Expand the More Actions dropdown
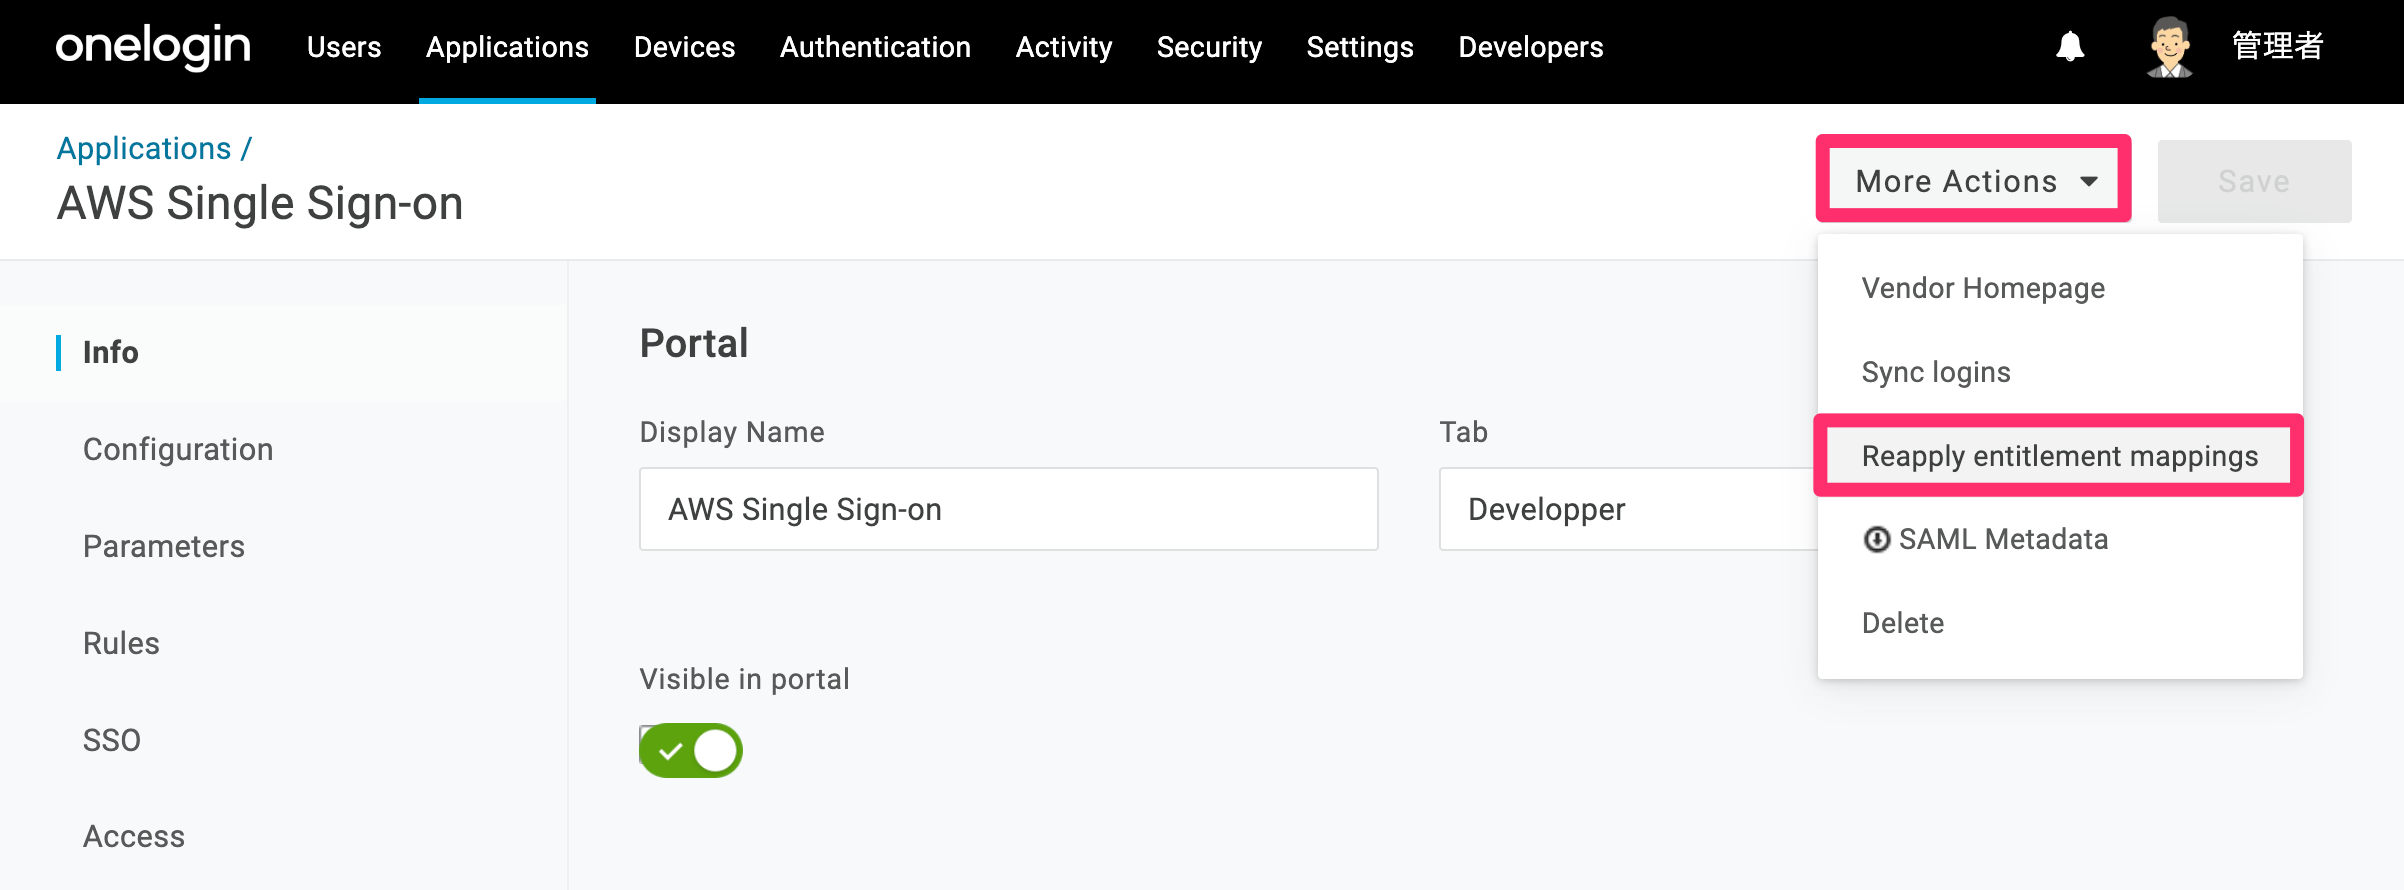Screen dimensions: 2404x890 click(x=1974, y=181)
